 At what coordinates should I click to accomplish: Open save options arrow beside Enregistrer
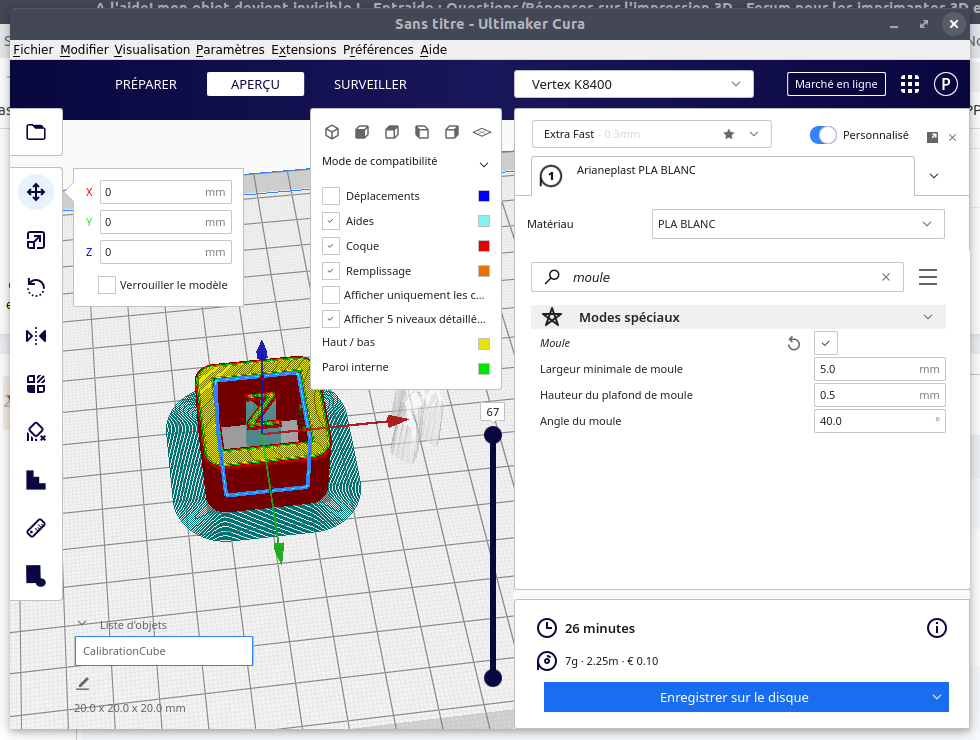click(937, 697)
